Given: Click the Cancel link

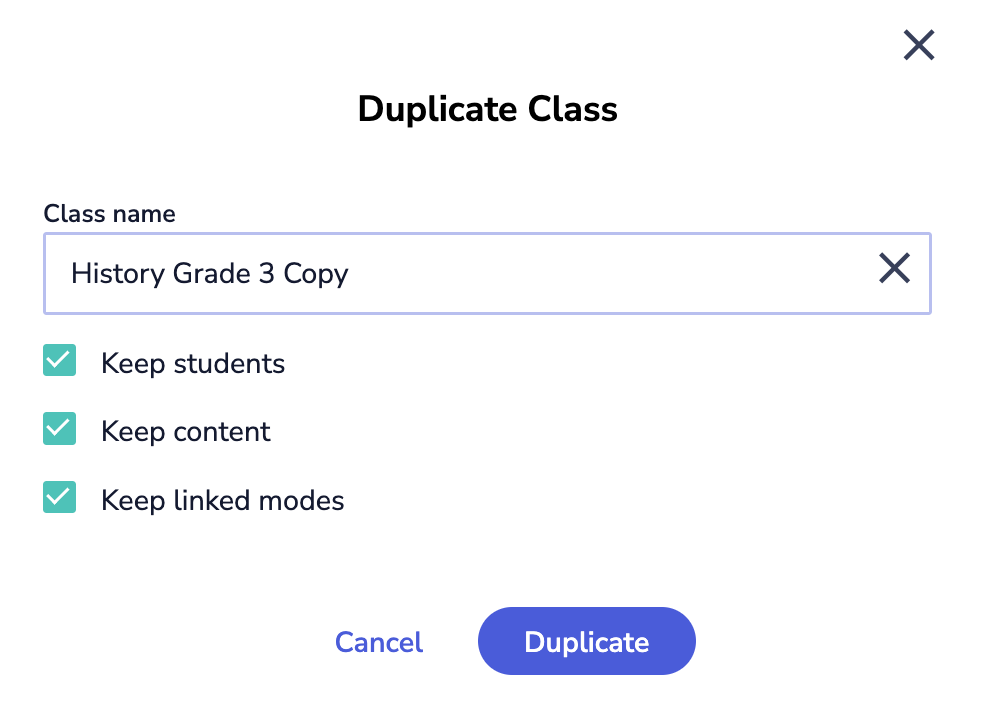Looking at the screenshot, I should [x=379, y=642].
